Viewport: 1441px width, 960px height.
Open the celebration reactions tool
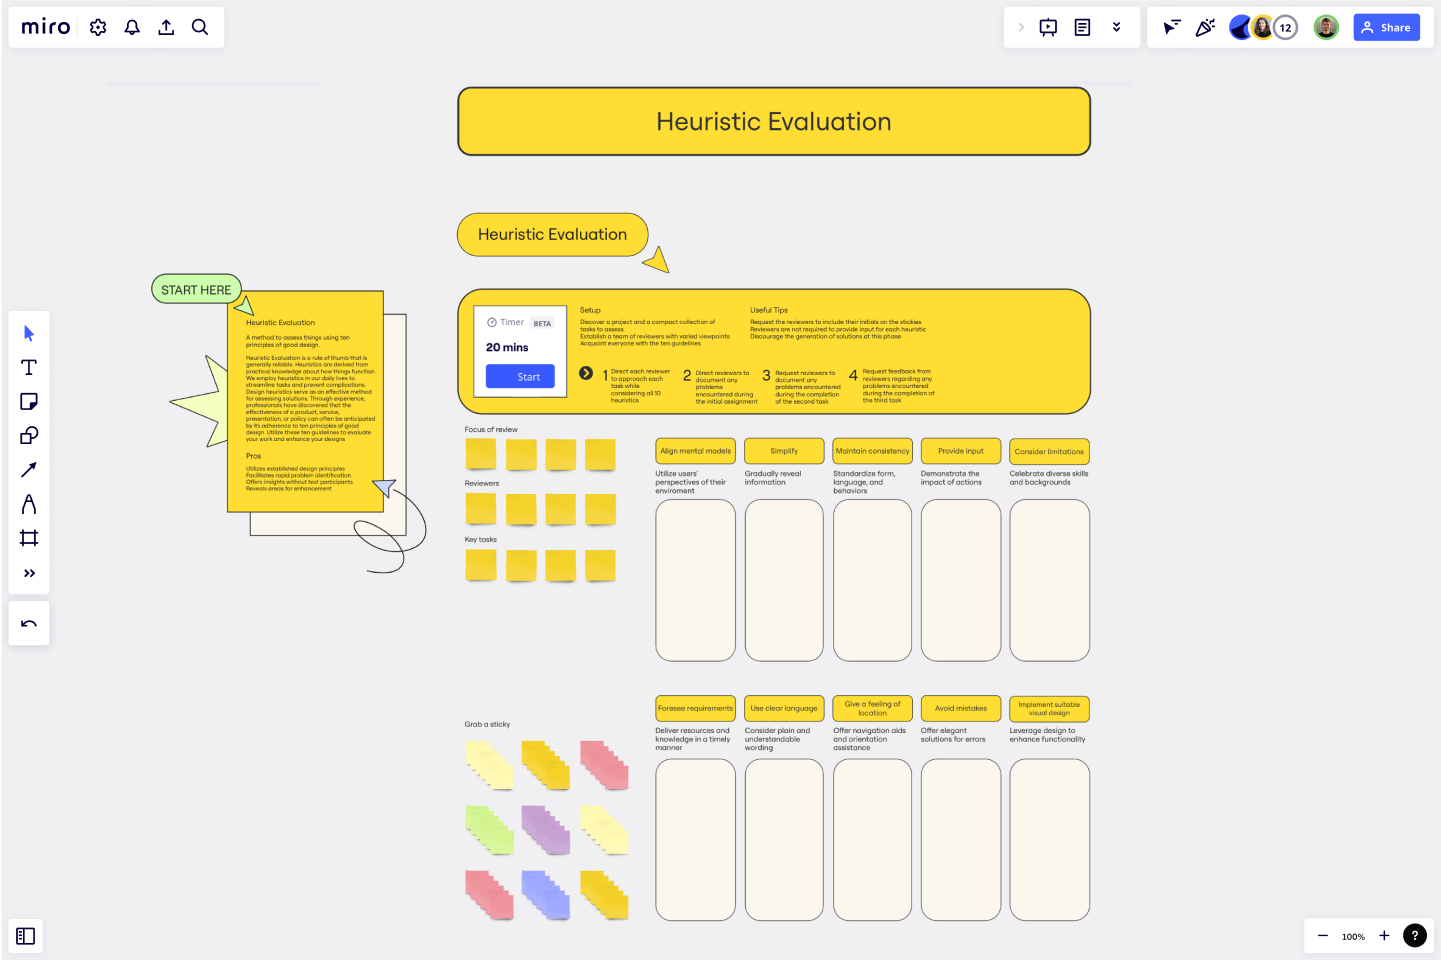coord(1205,27)
